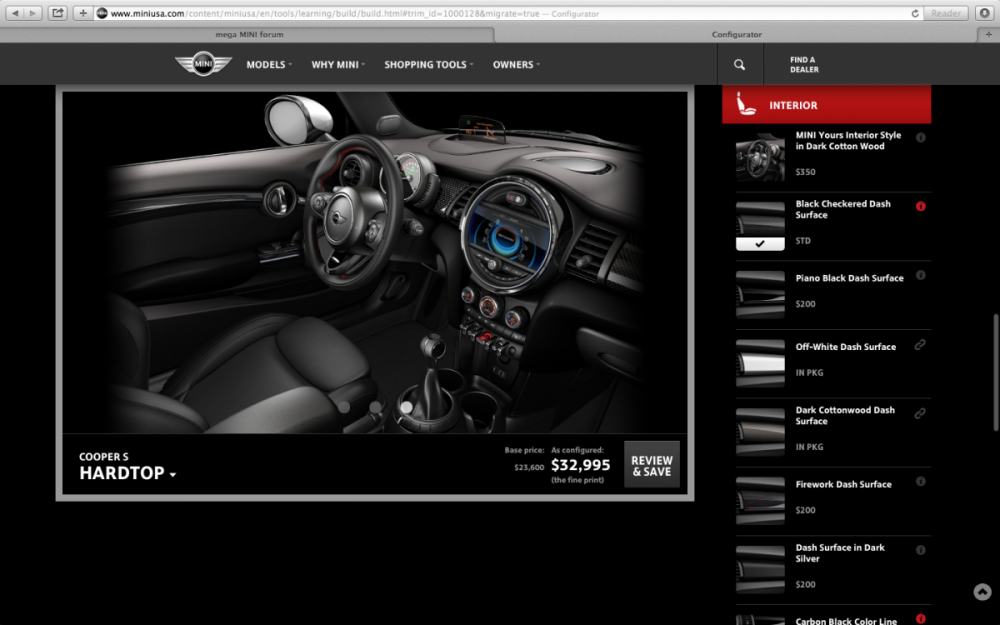Reload the page with refresh icon
The height and width of the screenshot is (625, 1000).
click(915, 13)
